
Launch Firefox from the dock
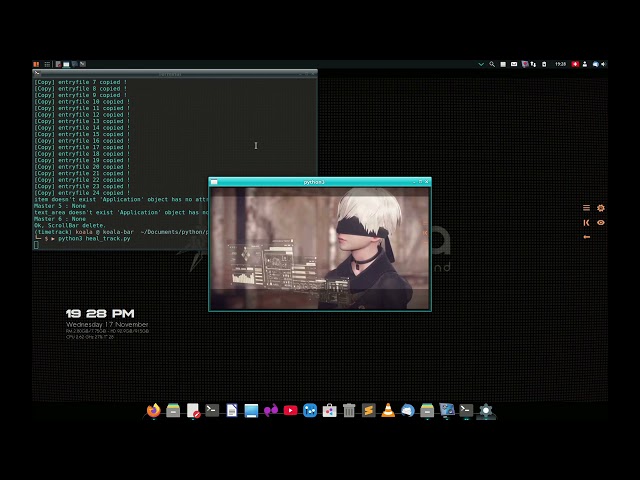[153, 410]
